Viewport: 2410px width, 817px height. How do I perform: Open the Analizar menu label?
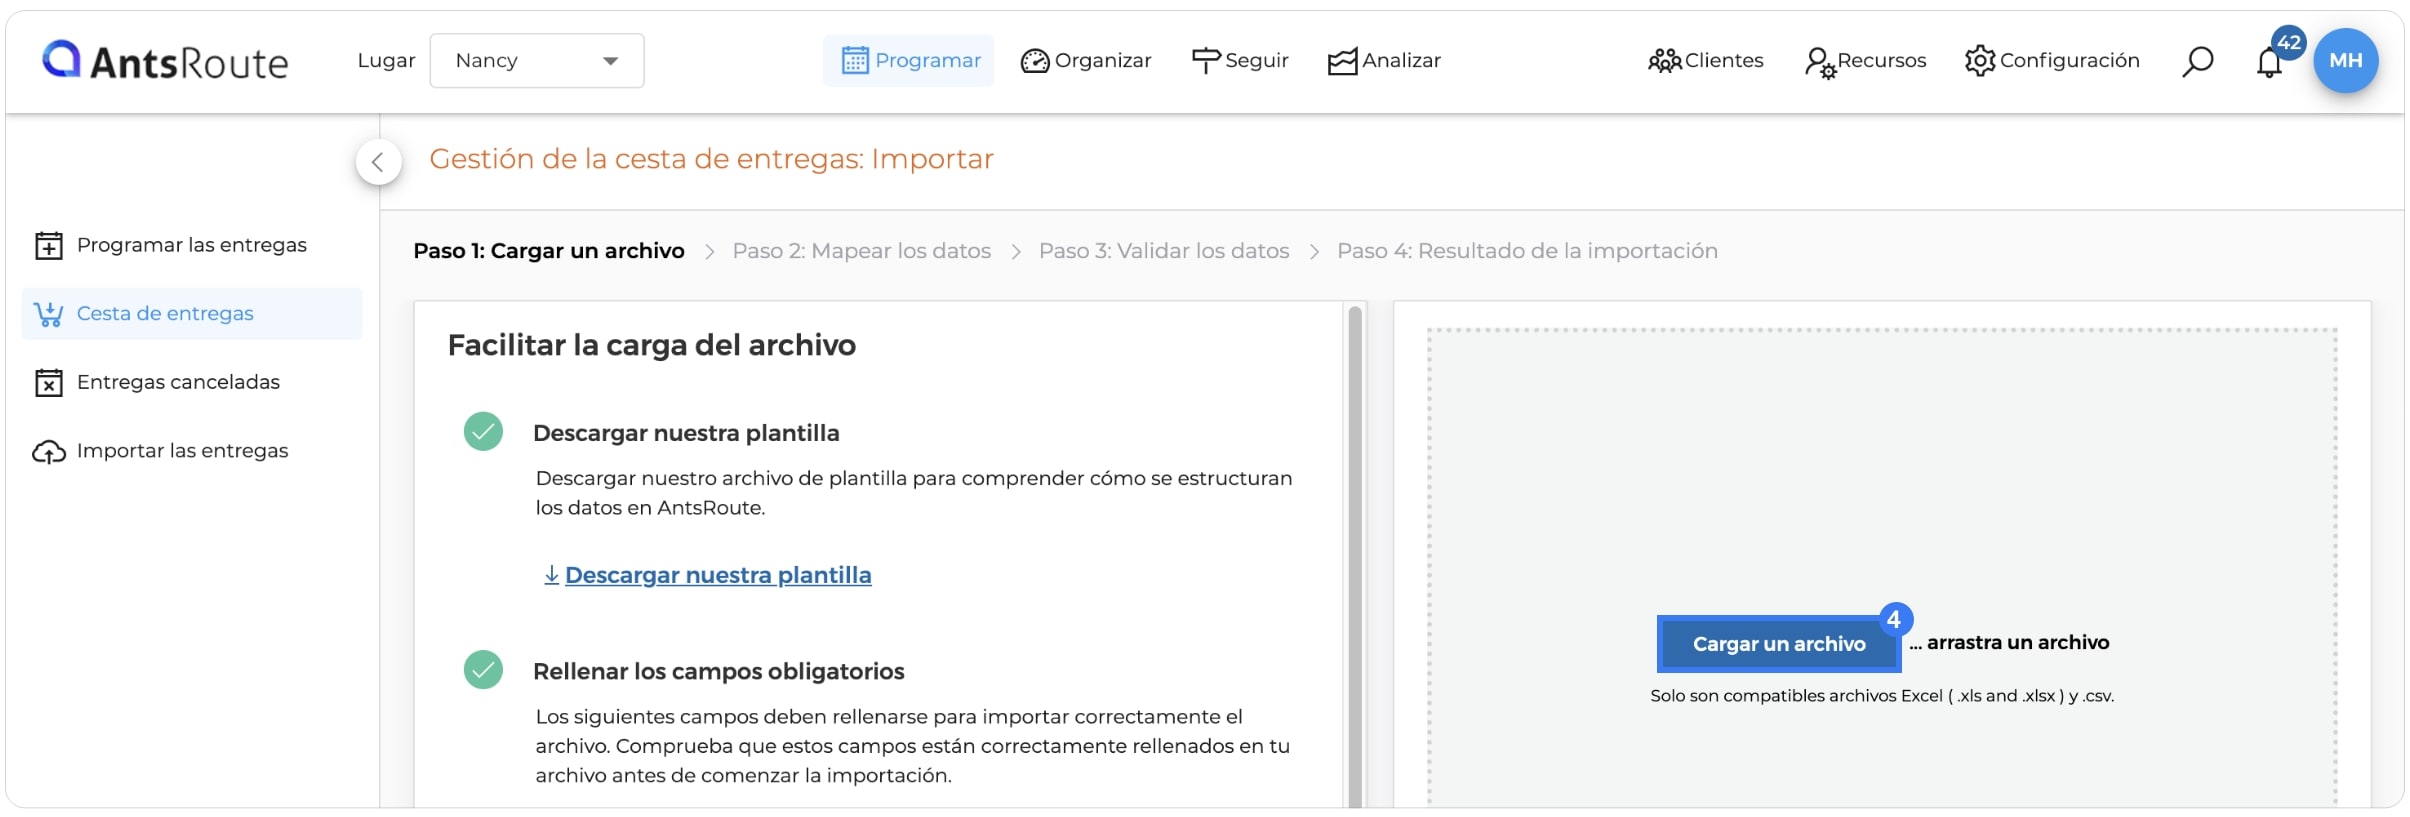coord(1401,61)
